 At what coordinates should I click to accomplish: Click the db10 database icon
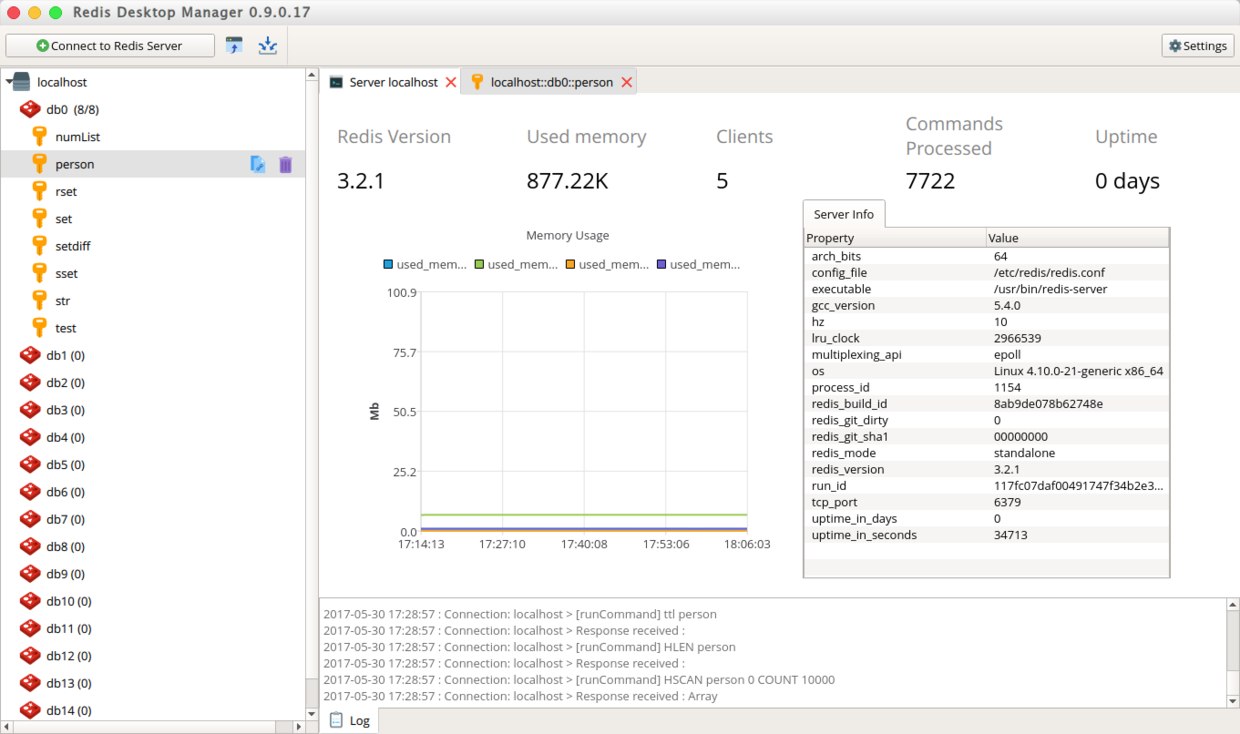pos(30,601)
